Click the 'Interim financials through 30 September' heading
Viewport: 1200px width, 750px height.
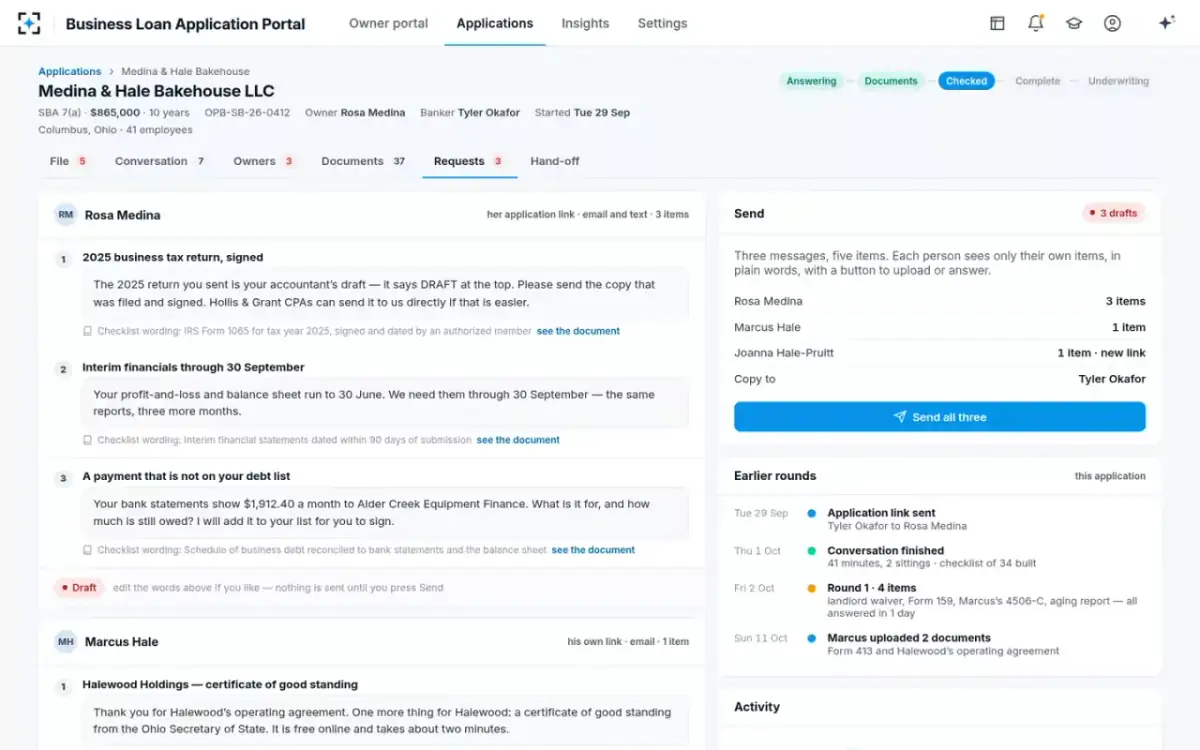[193, 367]
